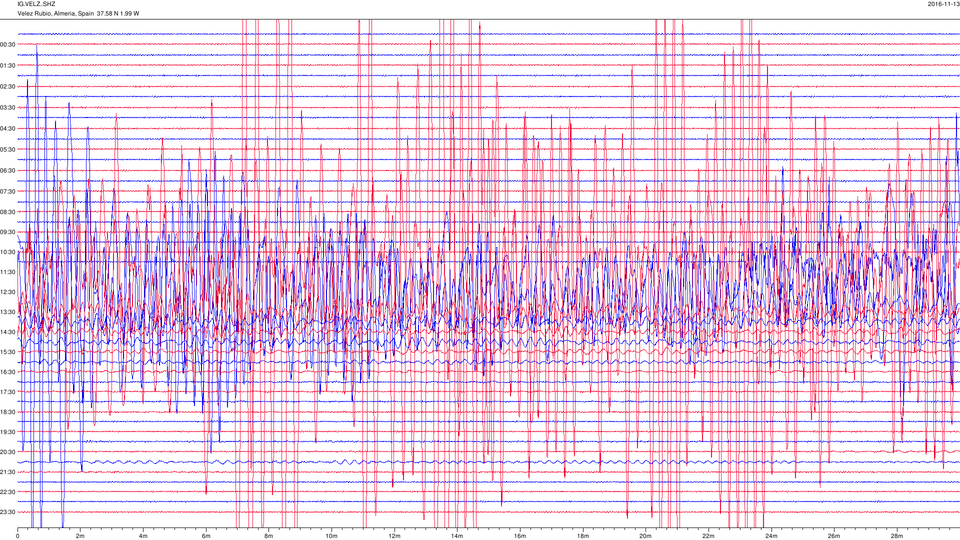Viewport: 960px width, 540px height.
Task: Select the 07:30 time label
Action: [7, 192]
